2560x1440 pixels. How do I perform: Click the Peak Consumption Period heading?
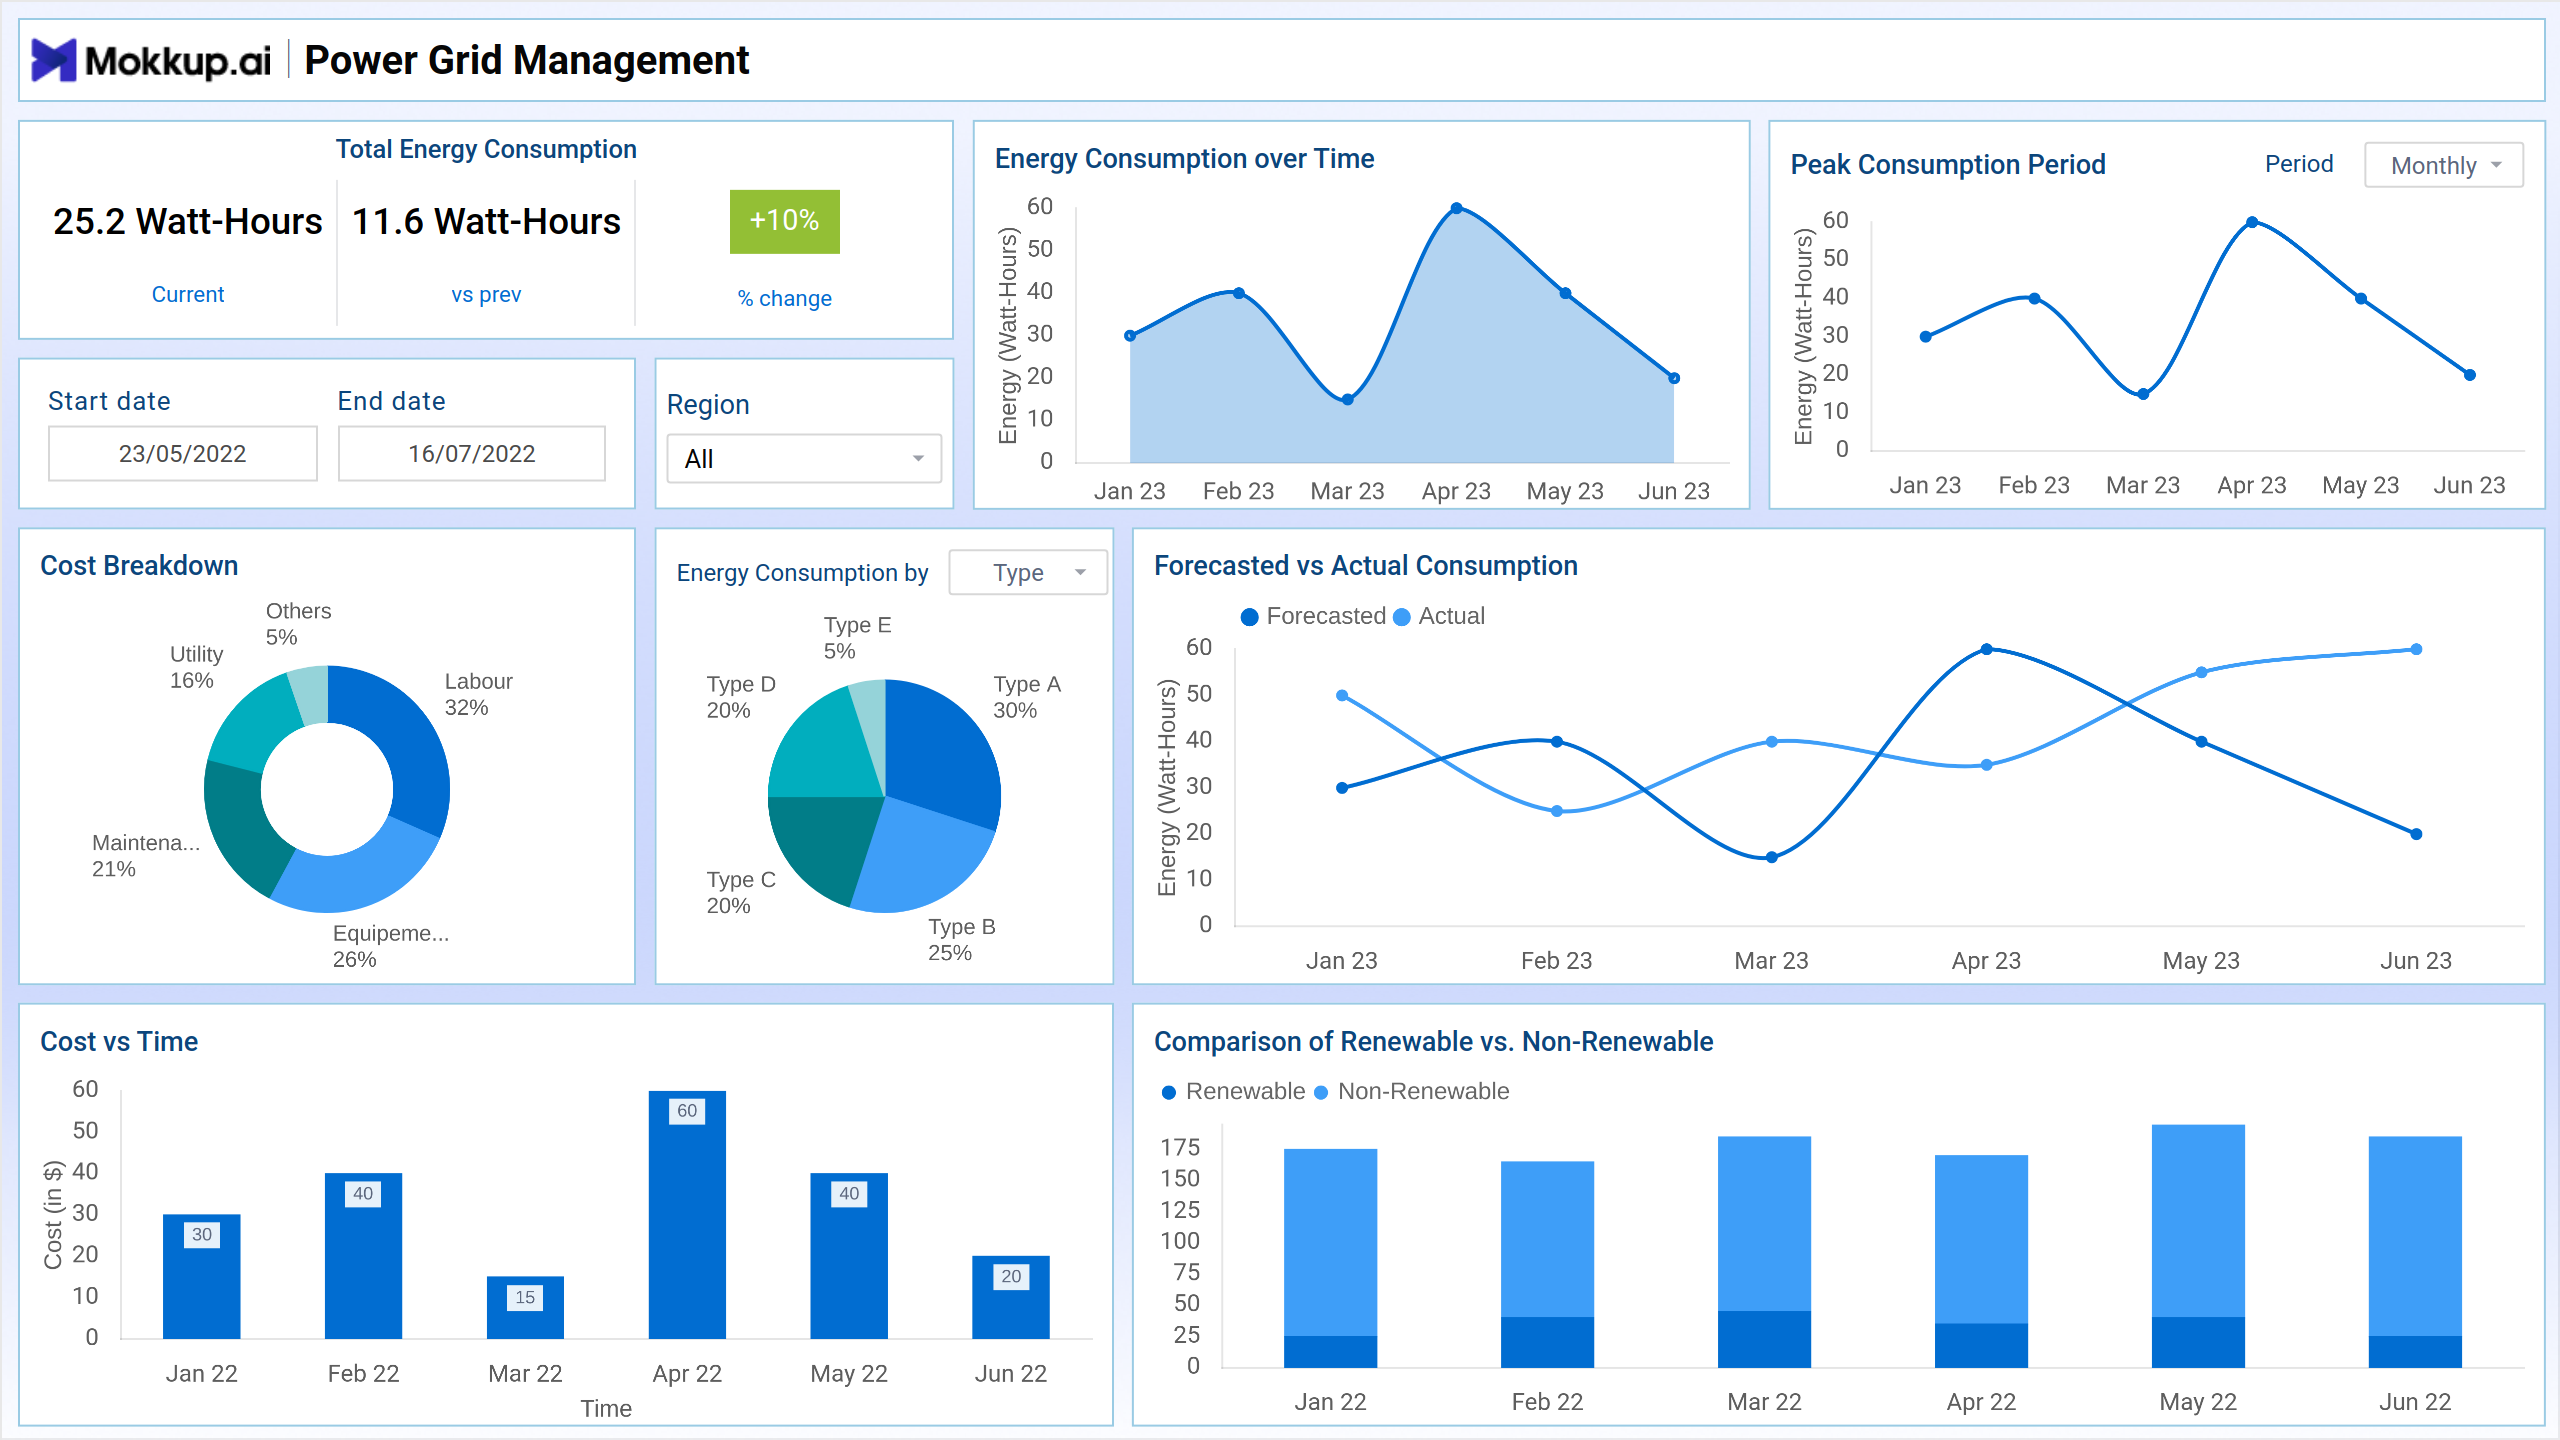coord(1948,164)
